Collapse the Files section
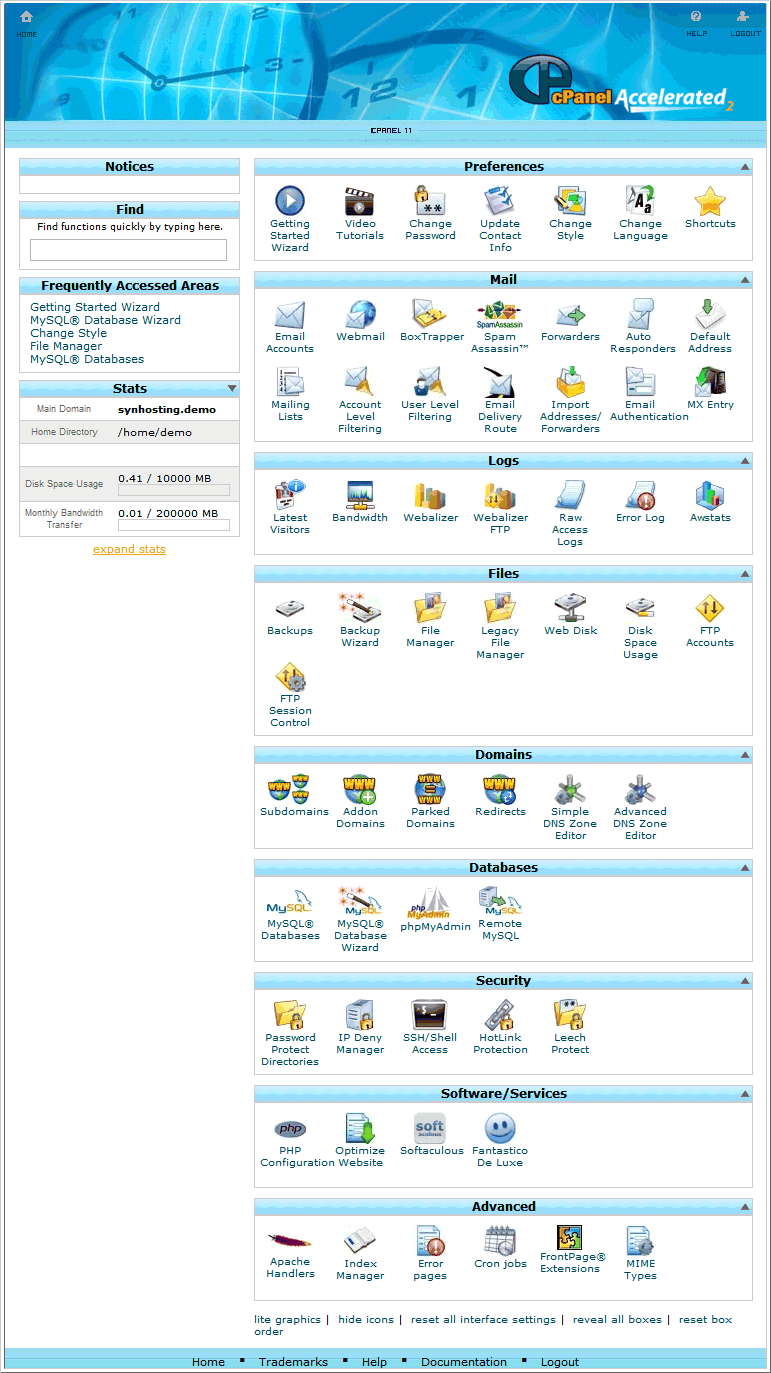 (x=745, y=575)
